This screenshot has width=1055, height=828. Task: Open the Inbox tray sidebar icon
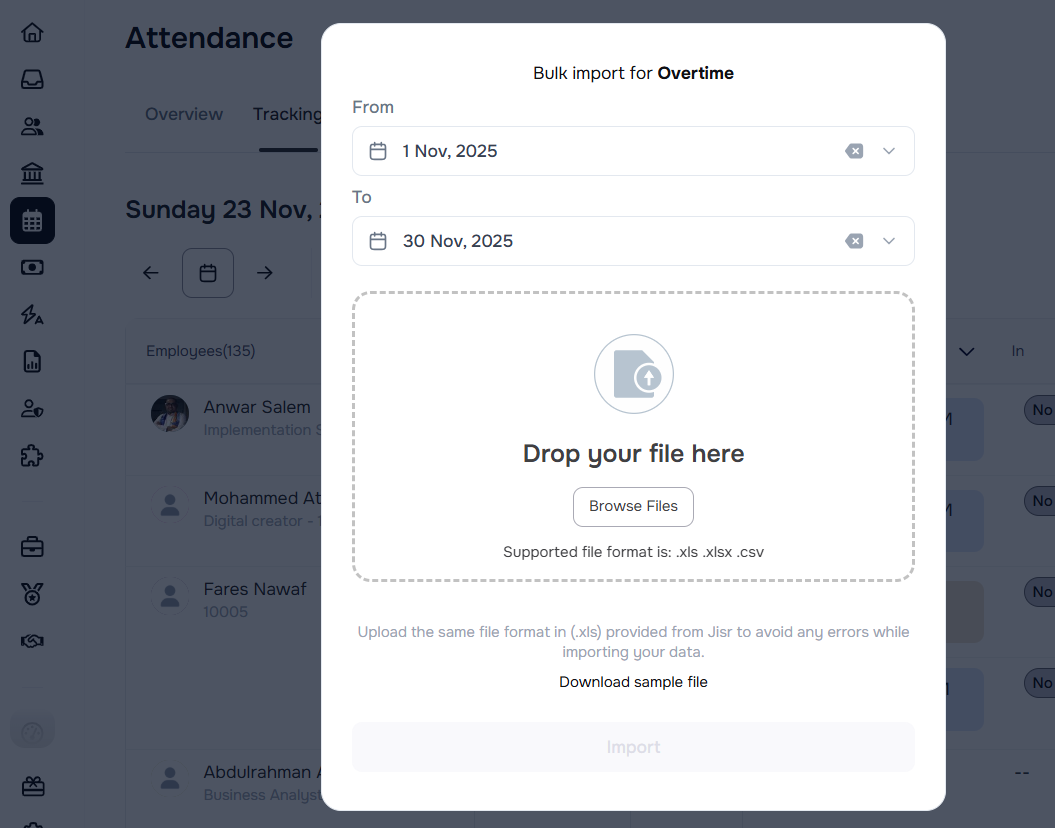pos(32,80)
